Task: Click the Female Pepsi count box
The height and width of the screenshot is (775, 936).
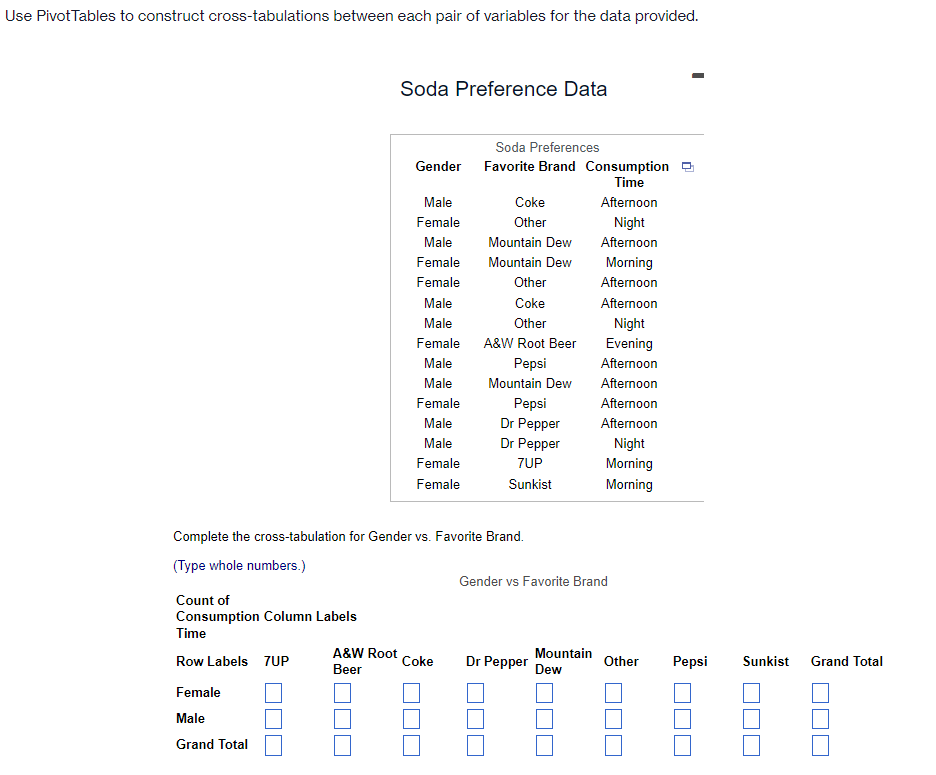Action: tap(682, 692)
